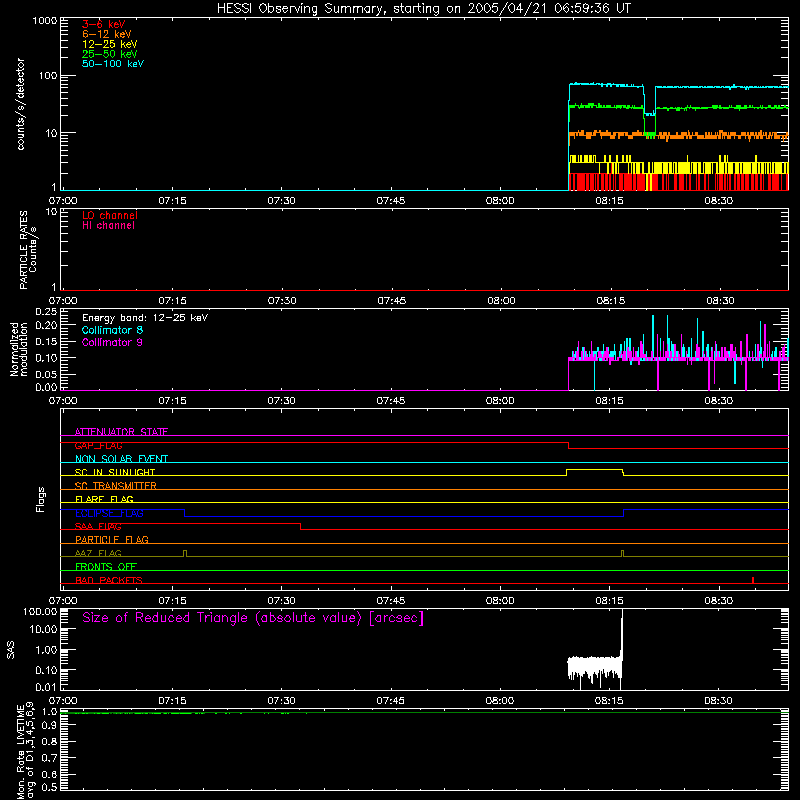This screenshot has width=800, height=800.
Task: Click the Size of Reduced Triangle label
Action: 253,618
